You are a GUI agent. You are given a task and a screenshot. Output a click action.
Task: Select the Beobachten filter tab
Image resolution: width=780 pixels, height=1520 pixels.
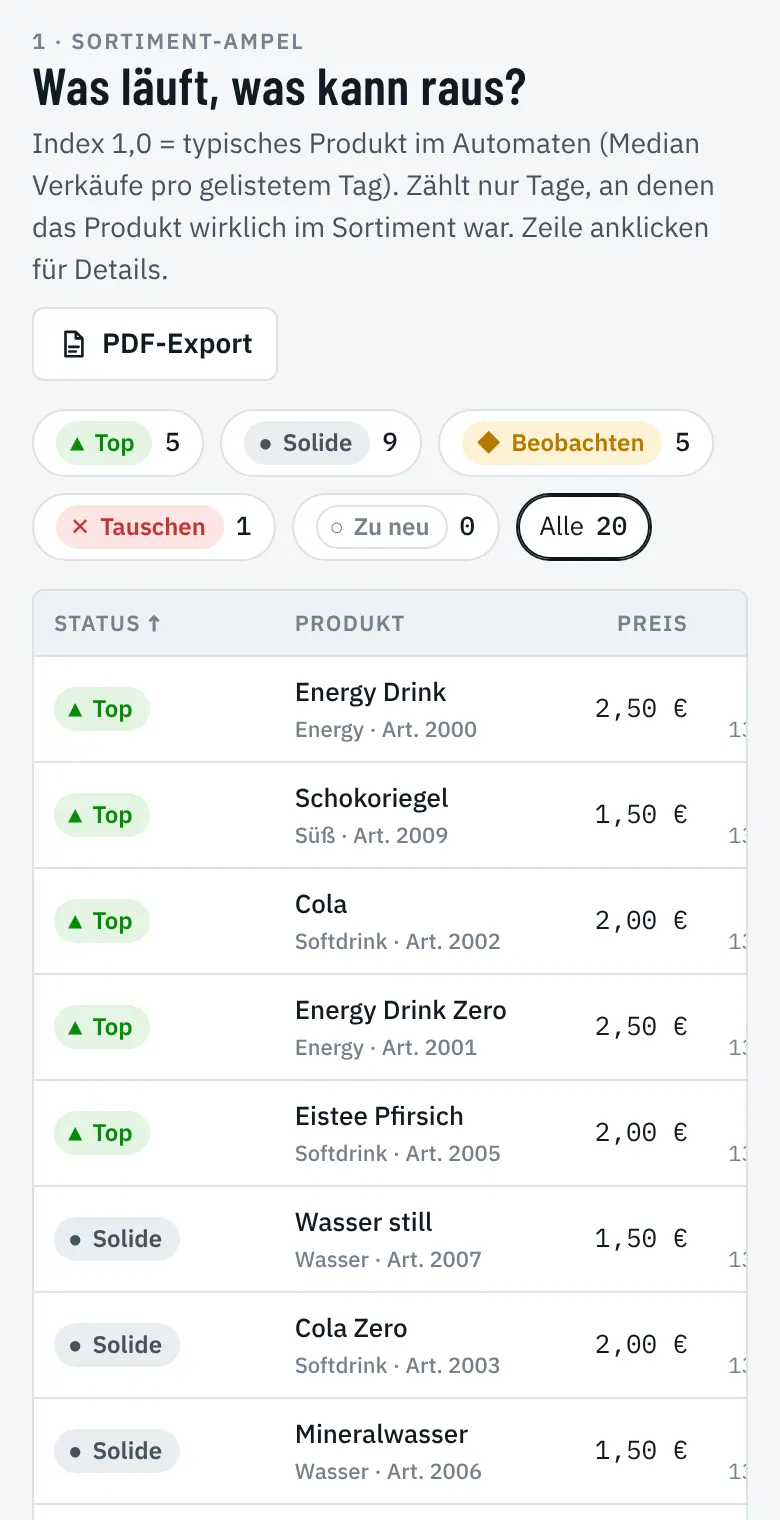[576, 443]
